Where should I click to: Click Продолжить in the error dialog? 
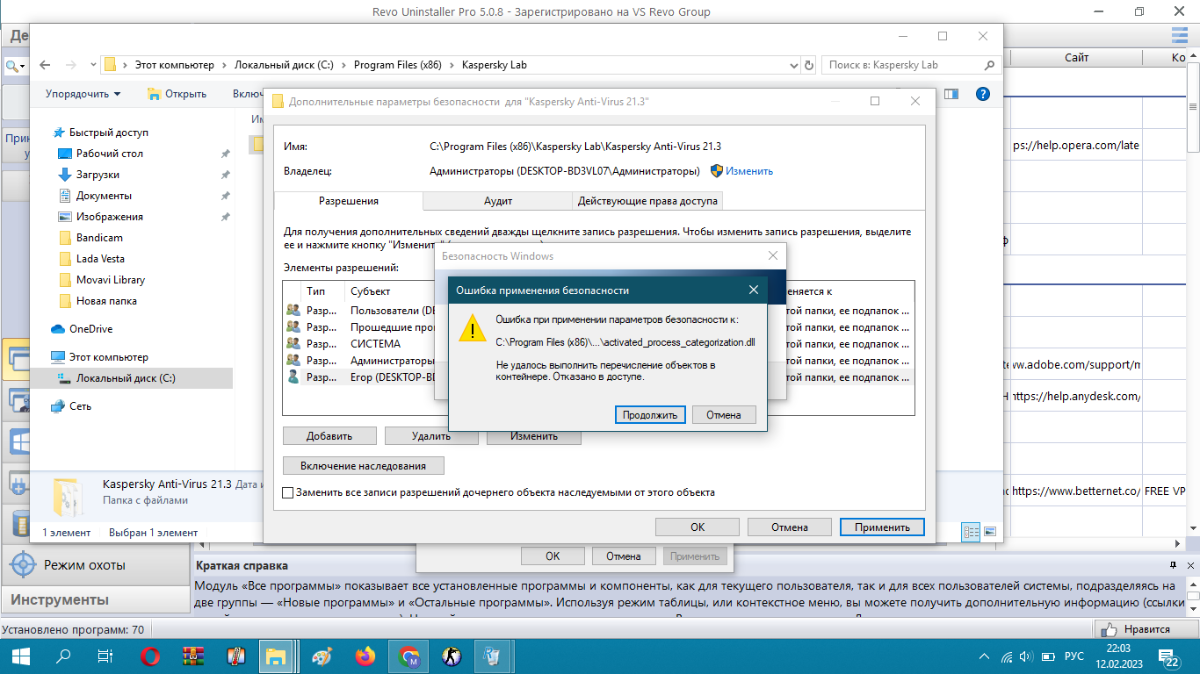(x=650, y=414)
